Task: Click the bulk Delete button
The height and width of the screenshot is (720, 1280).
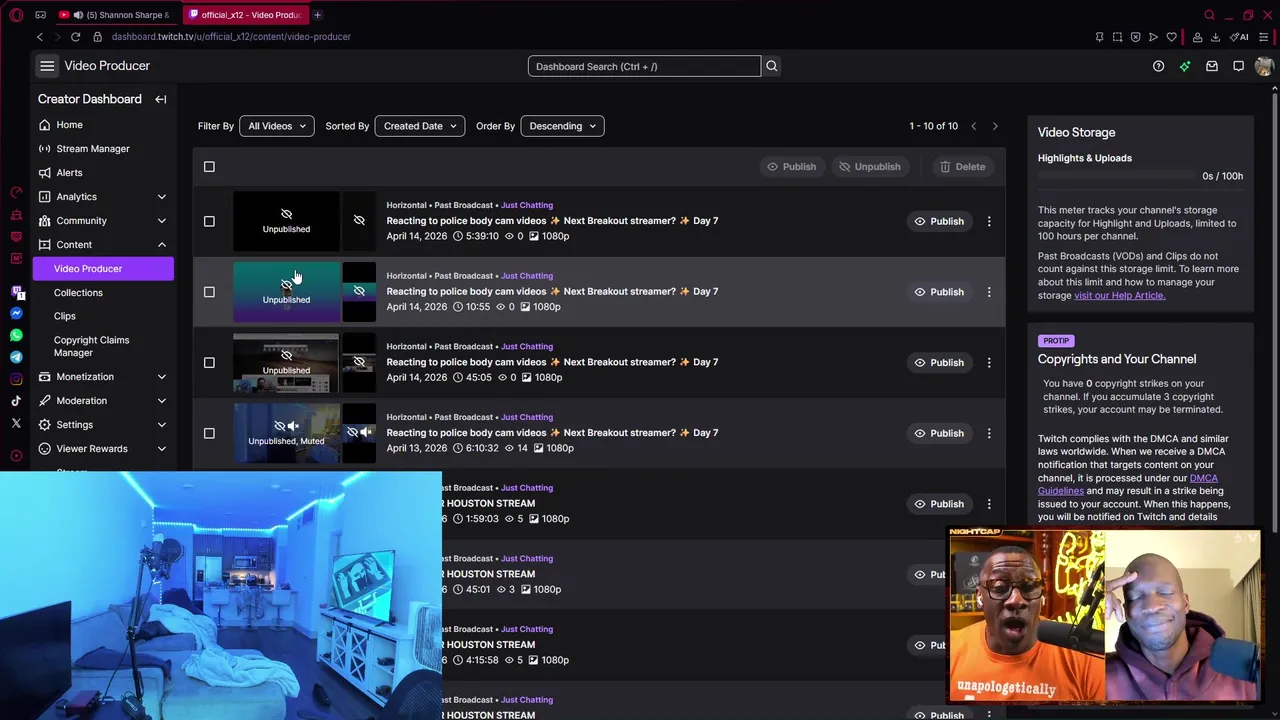Action: coord(963,167)
